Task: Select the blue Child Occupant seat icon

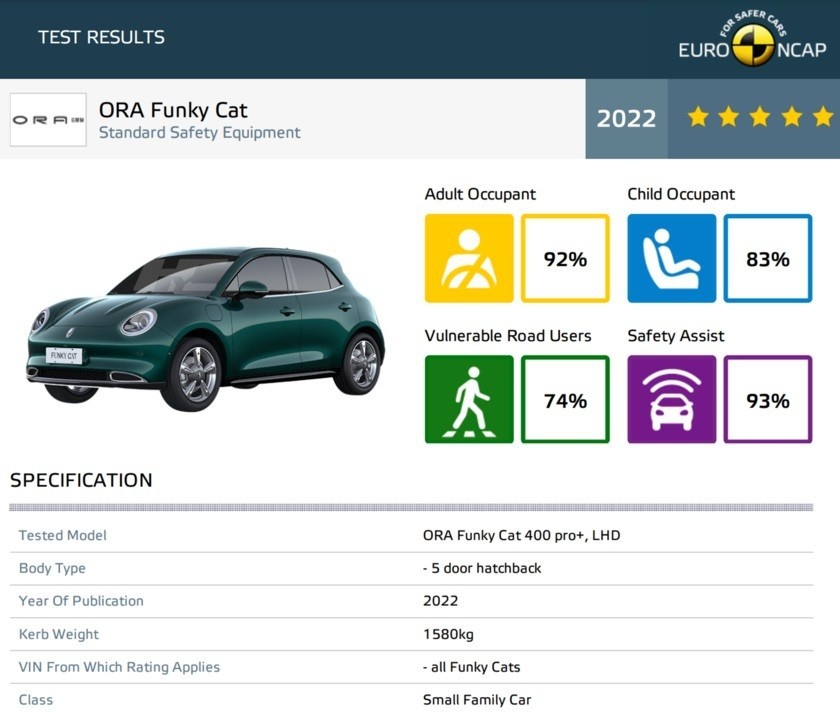Action: [671, 258]
